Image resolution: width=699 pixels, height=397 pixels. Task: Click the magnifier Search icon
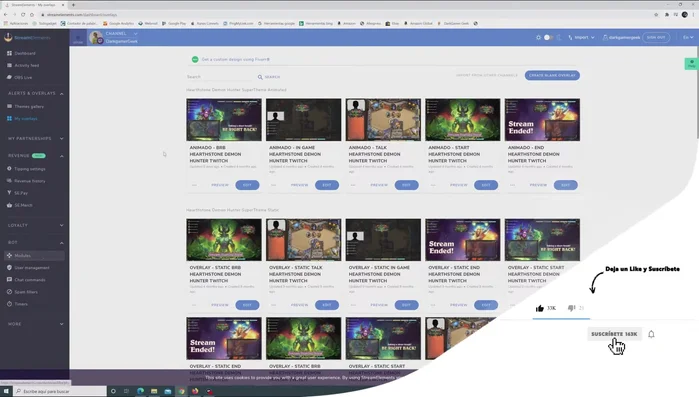pyautogui.click(x=260, y=77)
